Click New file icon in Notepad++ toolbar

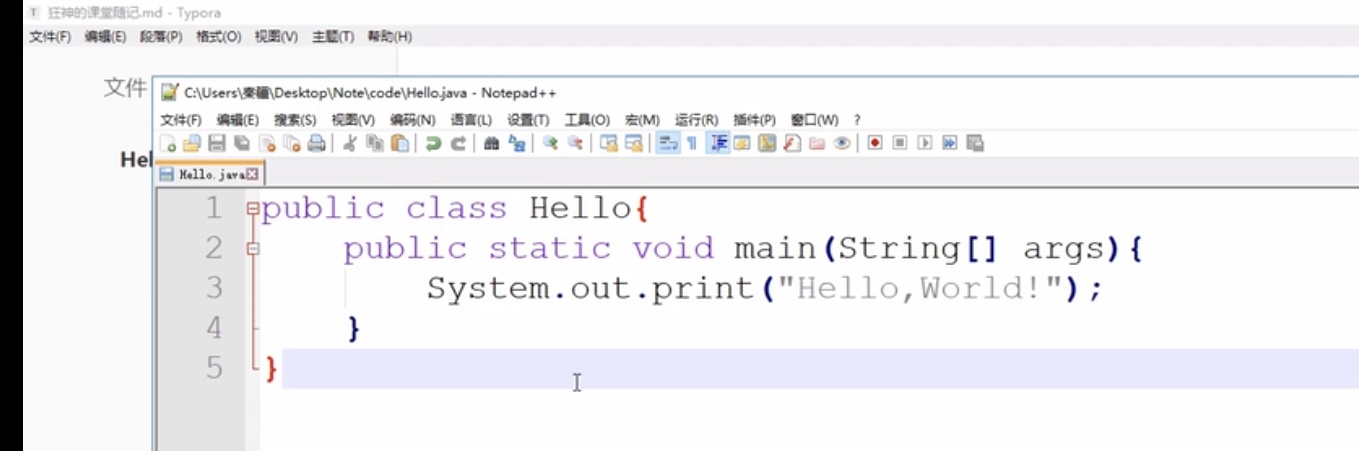[167, 143]
